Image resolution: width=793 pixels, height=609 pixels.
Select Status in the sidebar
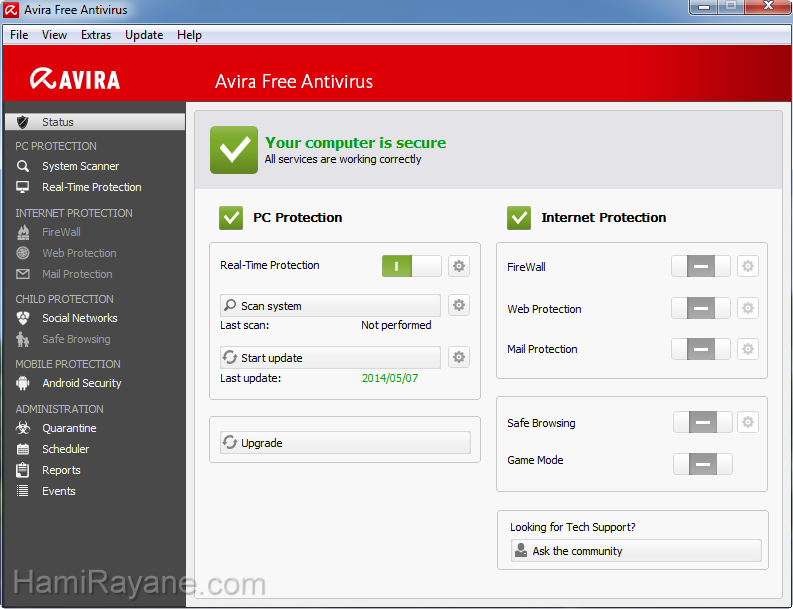95,122
